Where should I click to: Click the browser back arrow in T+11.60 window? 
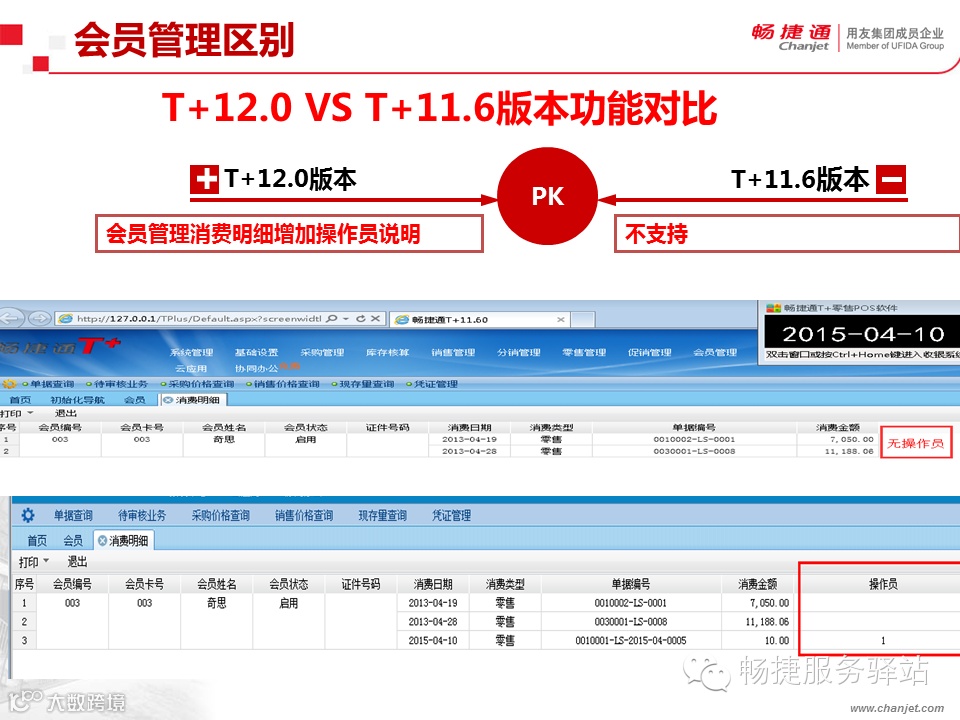point(10,318)
